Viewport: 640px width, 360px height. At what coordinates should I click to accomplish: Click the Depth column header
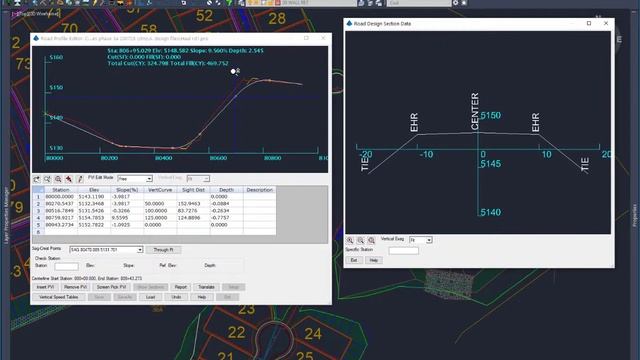(227, 190)
